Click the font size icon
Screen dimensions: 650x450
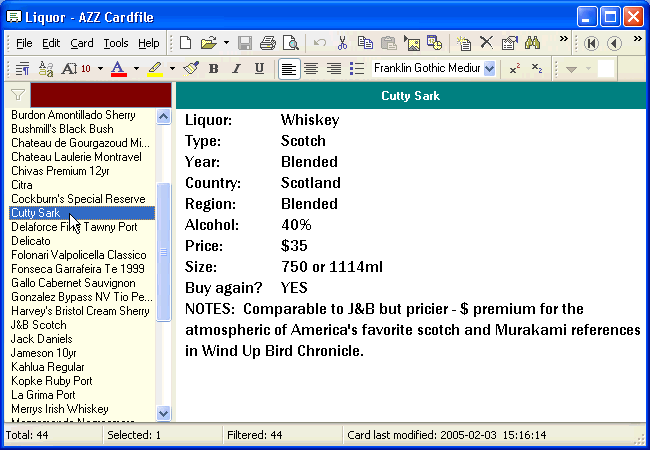point(76,68)
